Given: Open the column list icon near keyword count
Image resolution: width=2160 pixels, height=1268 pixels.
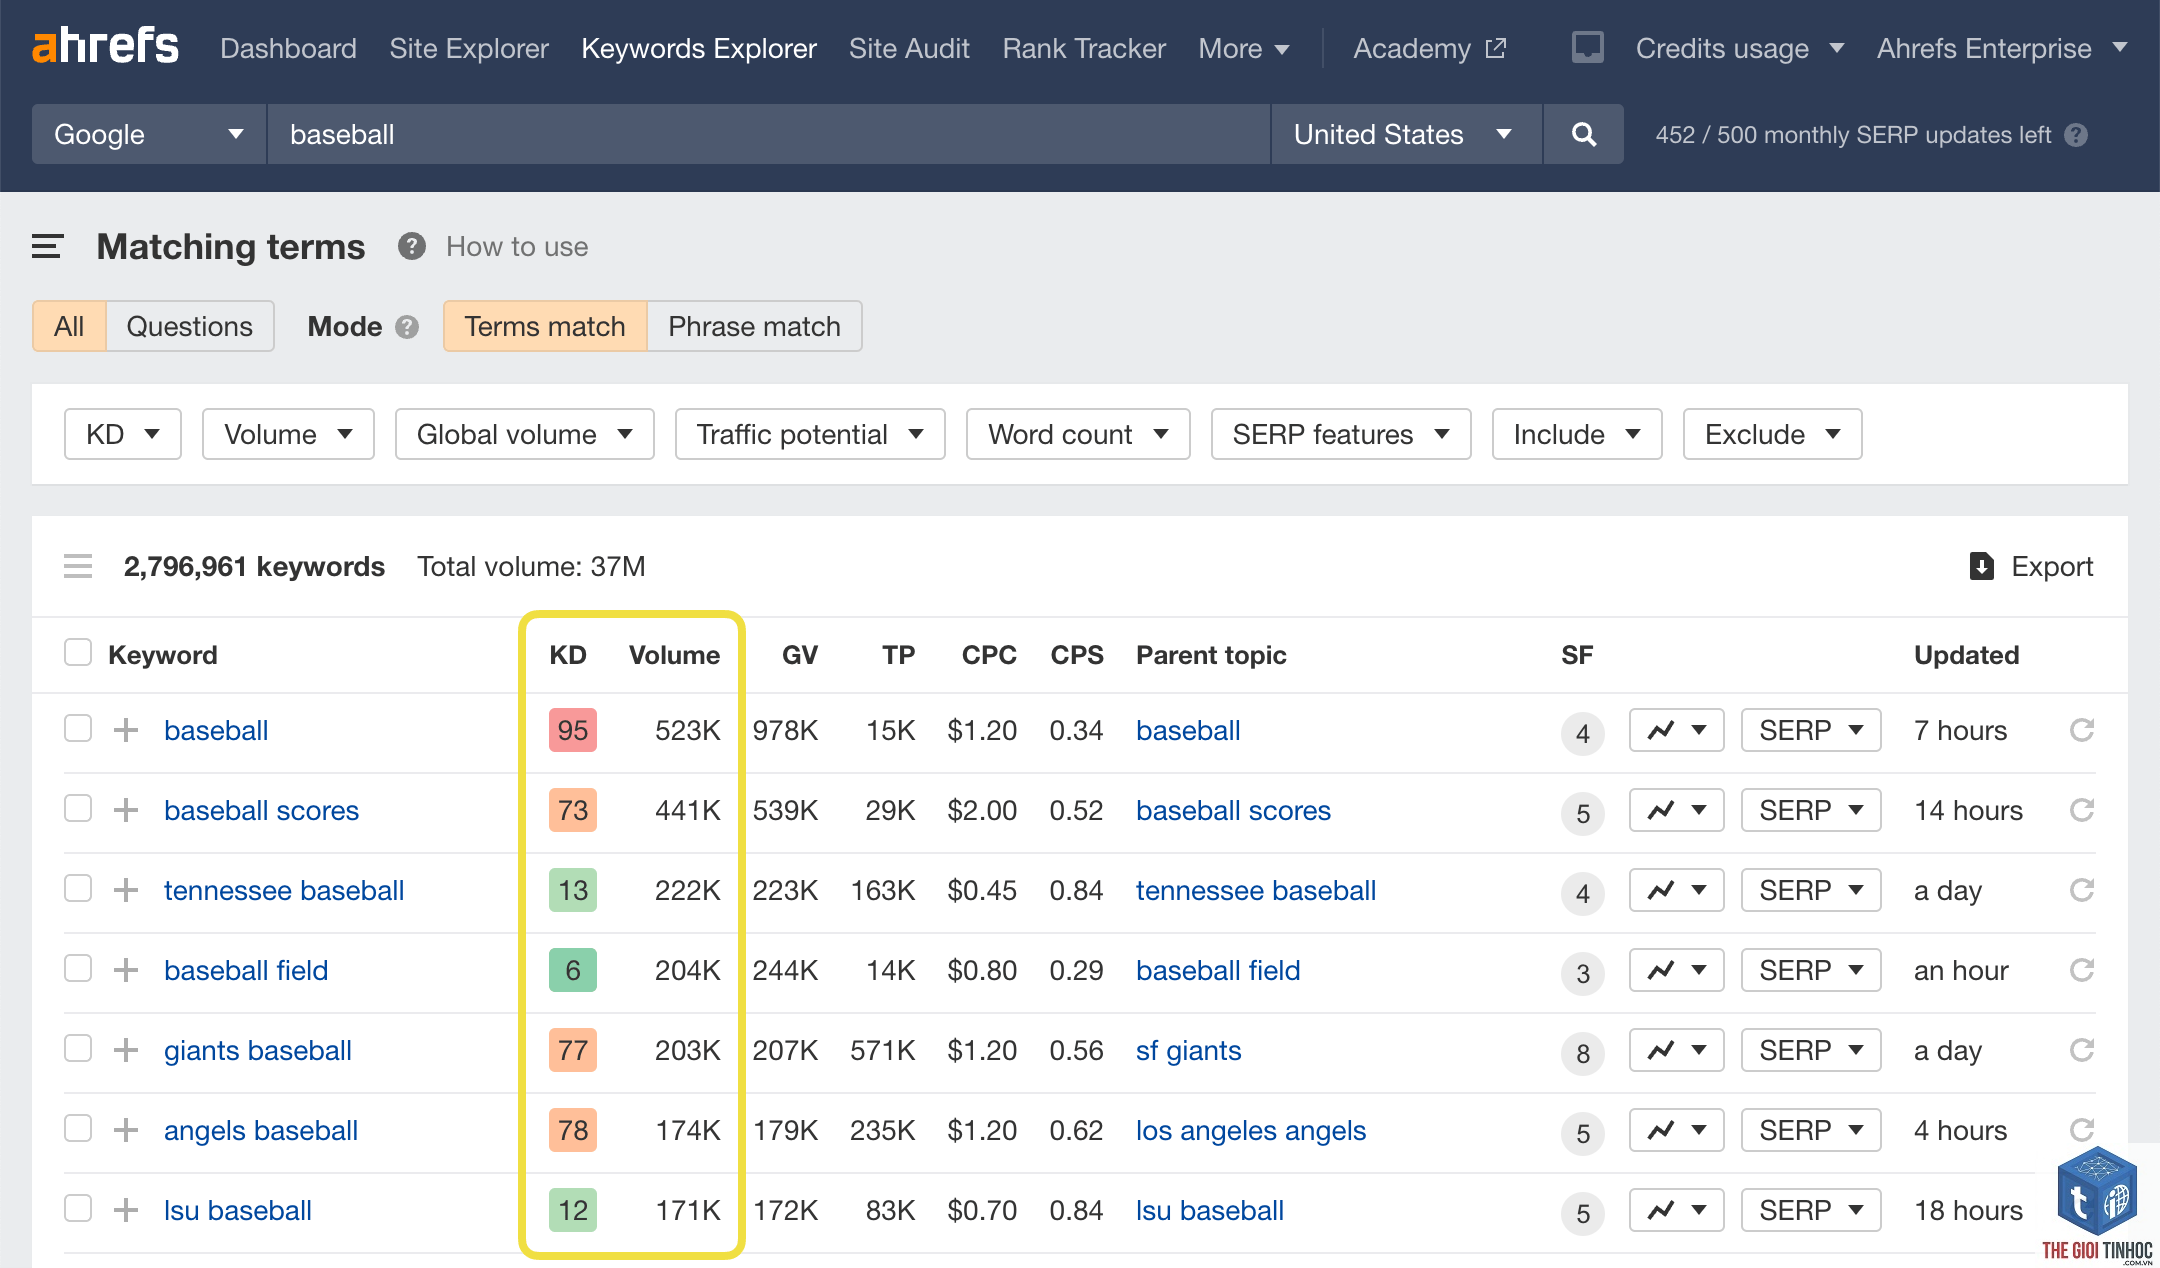Looking at the screenshot, I should pyautogui.click(x=77, y=567).
